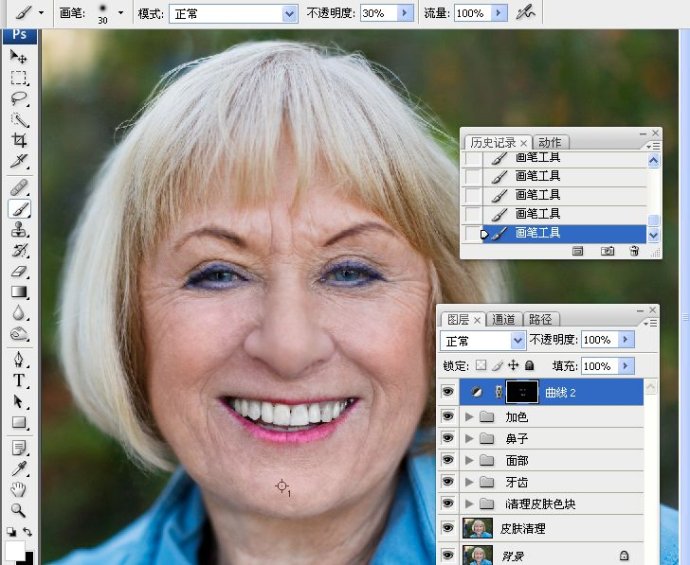The image size is (690, 565).
Task: Open layer blend mode 正常 dropdown
Action: [518, 340]
